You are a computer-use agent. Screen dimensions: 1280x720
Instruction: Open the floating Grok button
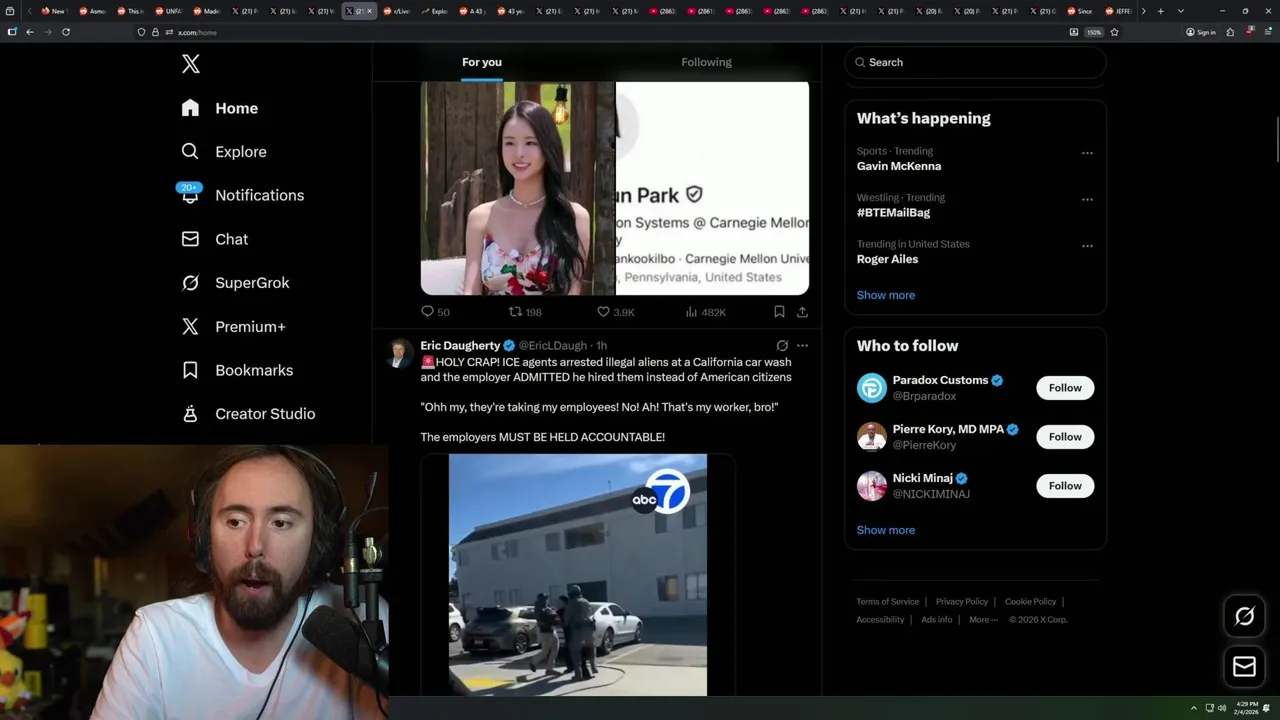(x=1244, y=617)
